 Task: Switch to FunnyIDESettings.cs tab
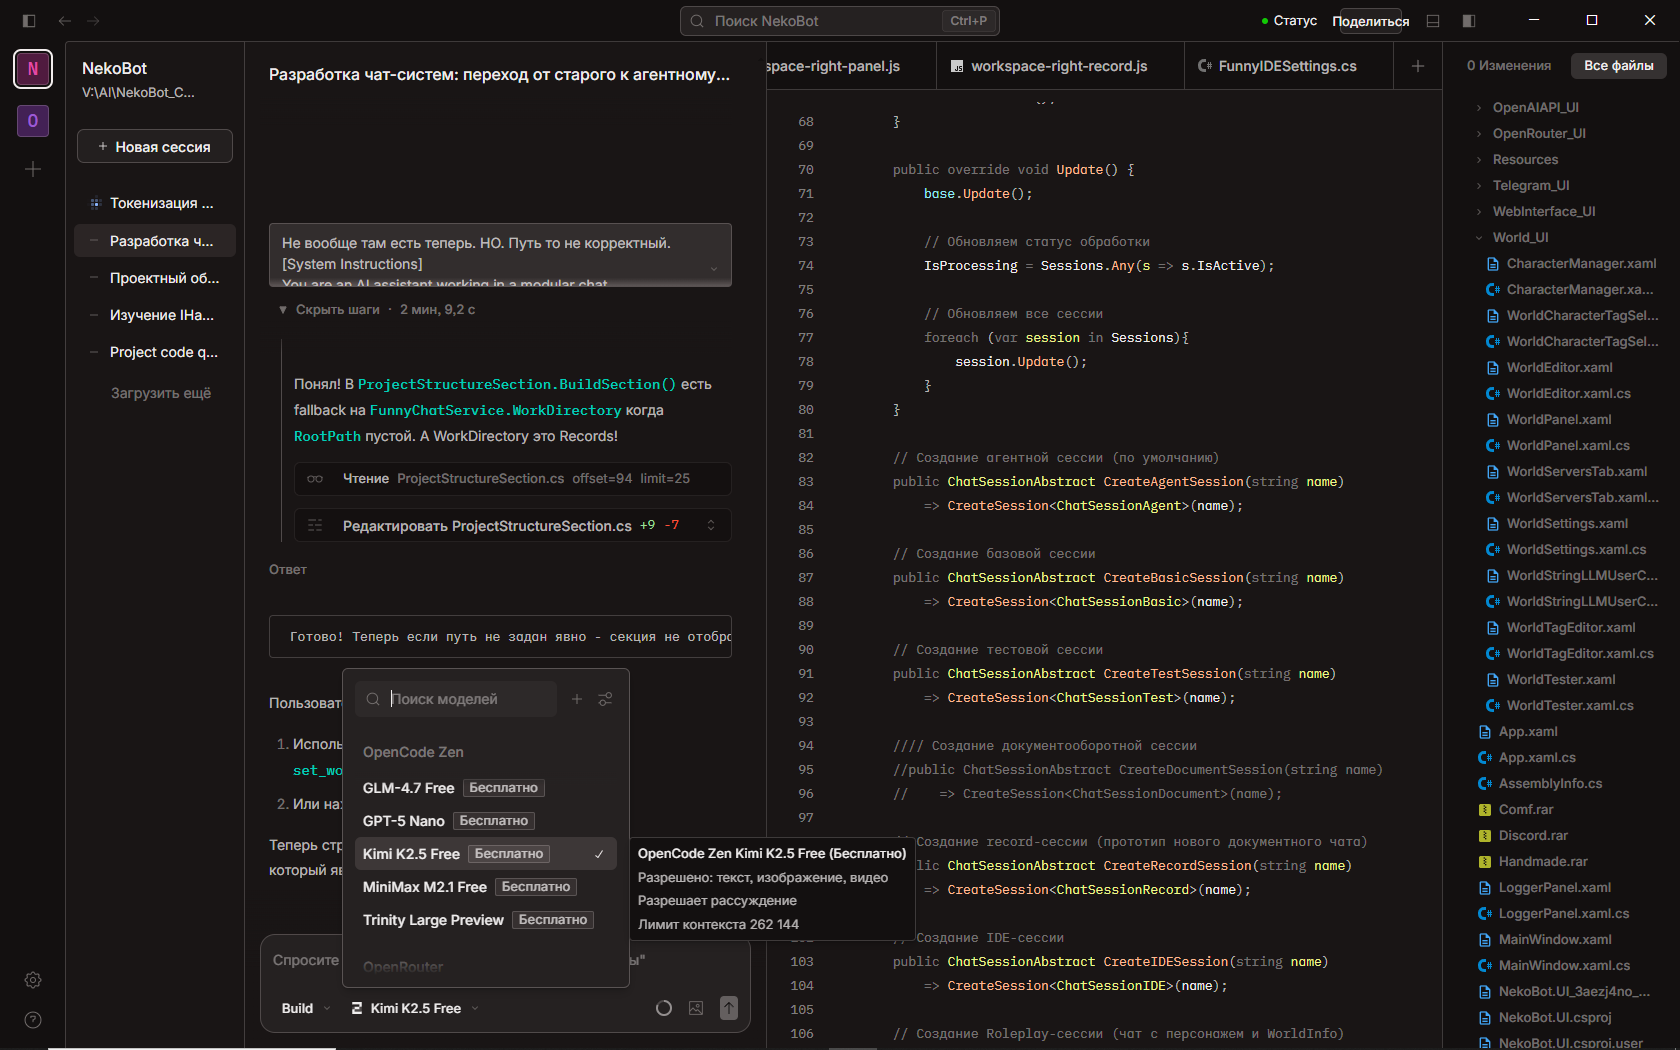pos(1286,66)
